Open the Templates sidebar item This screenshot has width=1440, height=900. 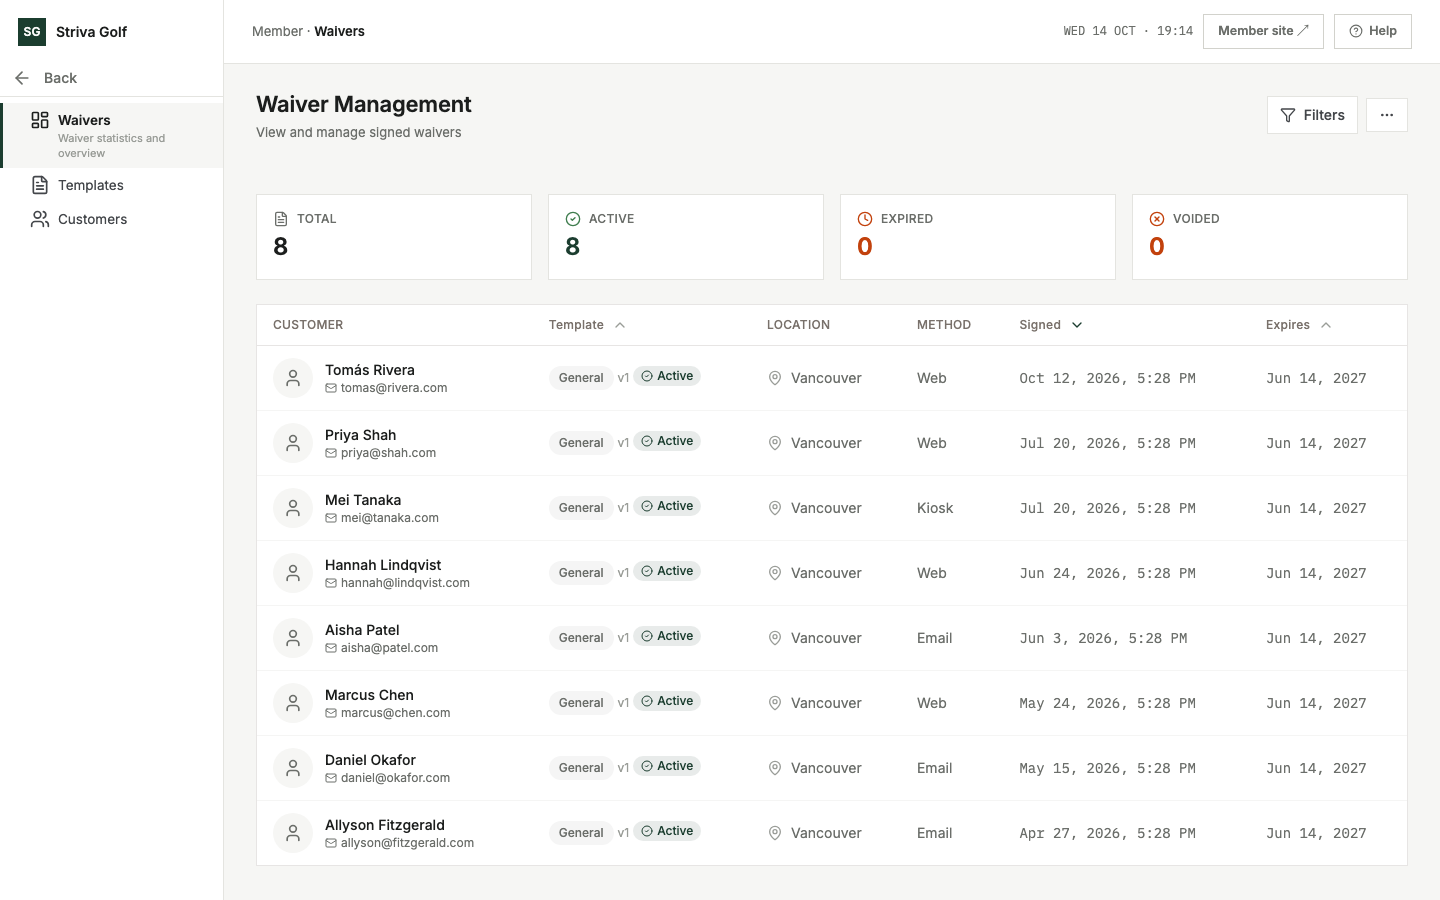[x=112, y=185]
